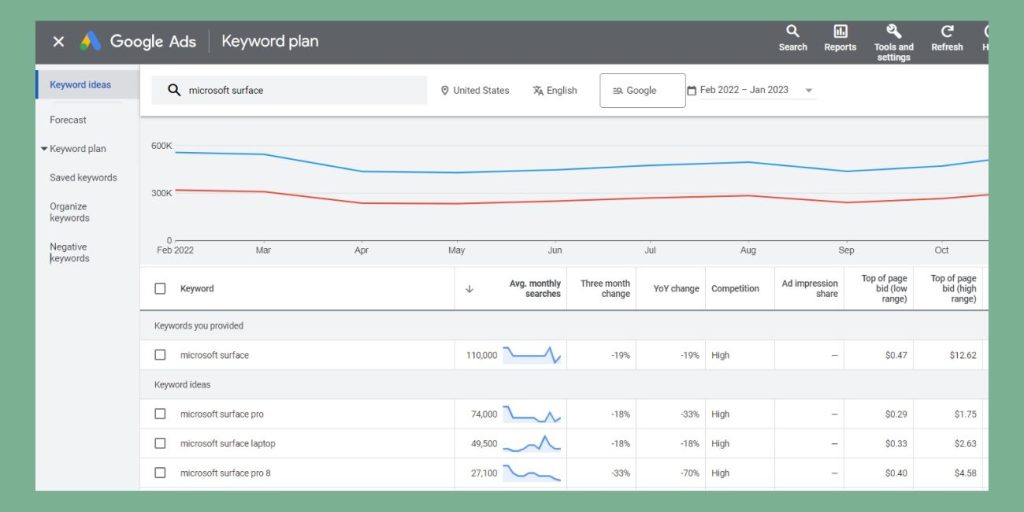Click the 'Keyword ideas' table section label

coord(182,385)
